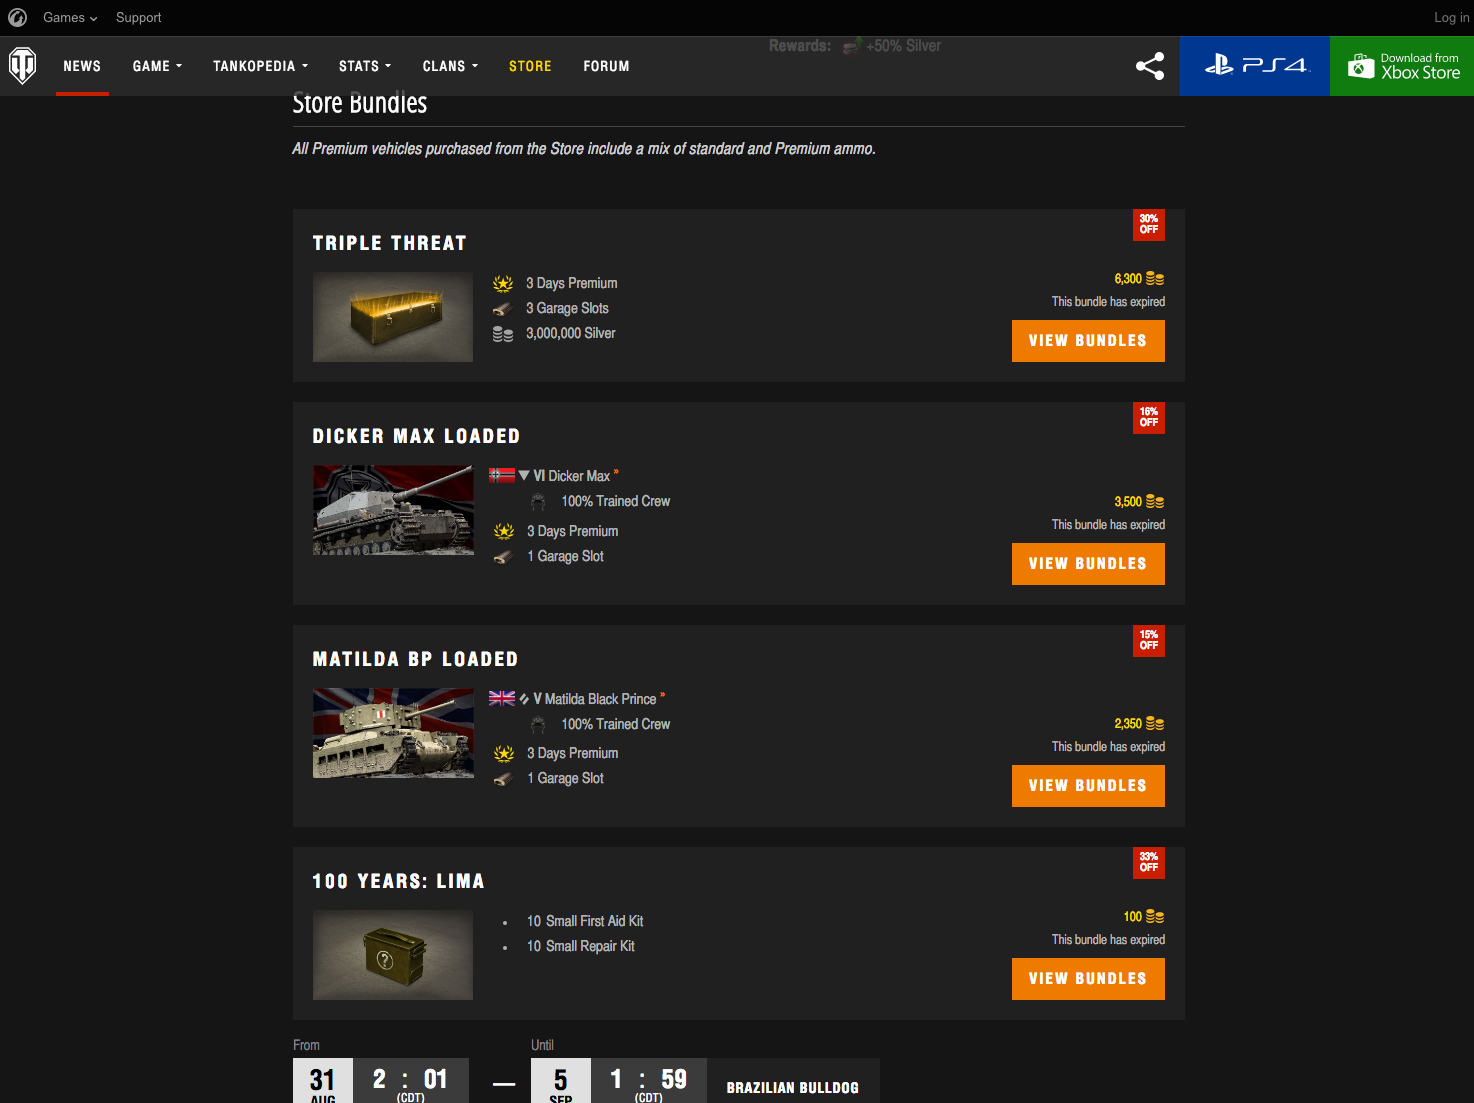This screenshot has height=1103, width=1474.
Task: Click the MATILDA BP LOADED bundle title
Action: tap(415, 659)
